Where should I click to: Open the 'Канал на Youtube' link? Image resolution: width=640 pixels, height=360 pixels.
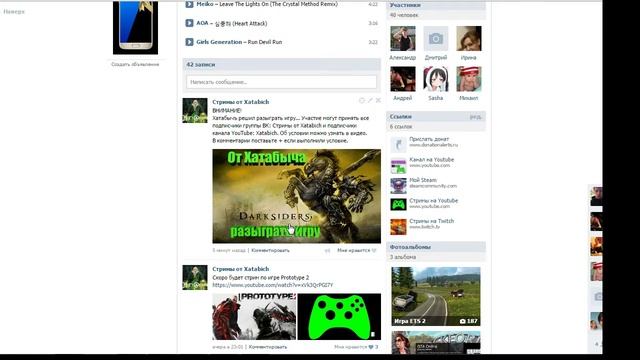[431, 160]
